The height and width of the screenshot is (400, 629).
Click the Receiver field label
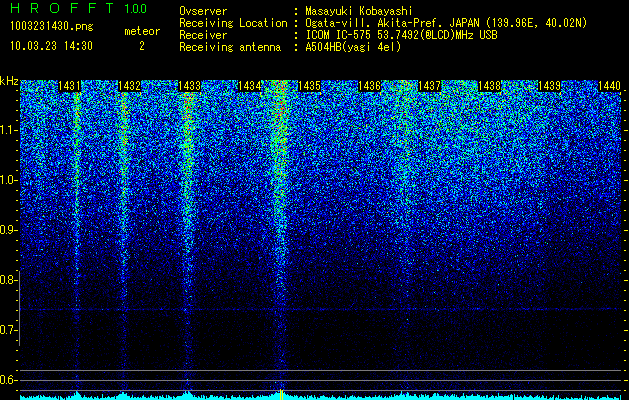click(x=203, y=35)
